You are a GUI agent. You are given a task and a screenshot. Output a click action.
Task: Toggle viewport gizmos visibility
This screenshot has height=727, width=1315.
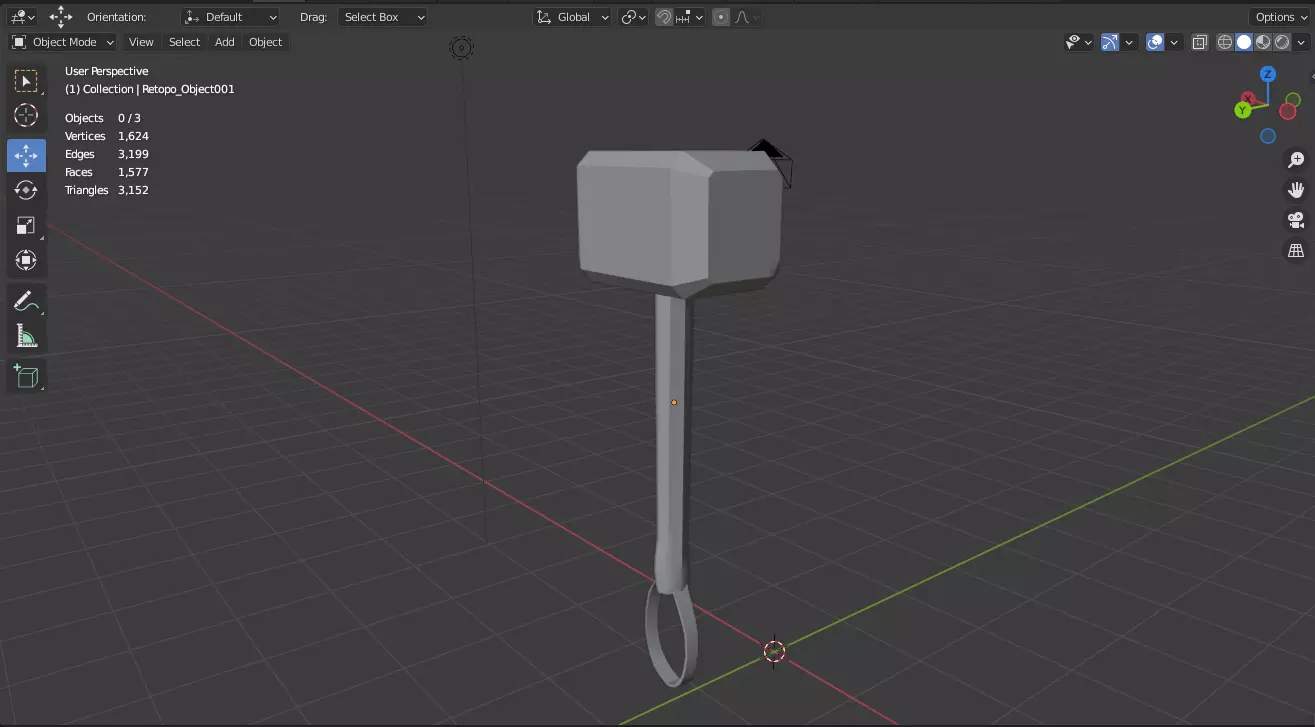pos(1110,42)
